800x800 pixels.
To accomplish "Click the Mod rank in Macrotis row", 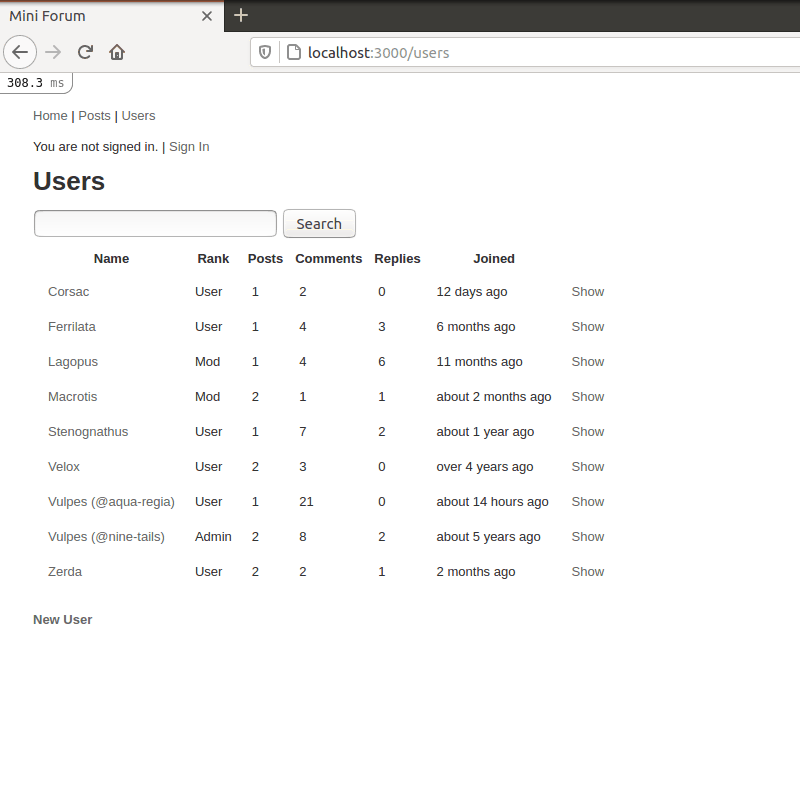I will (x=208, y=397).
